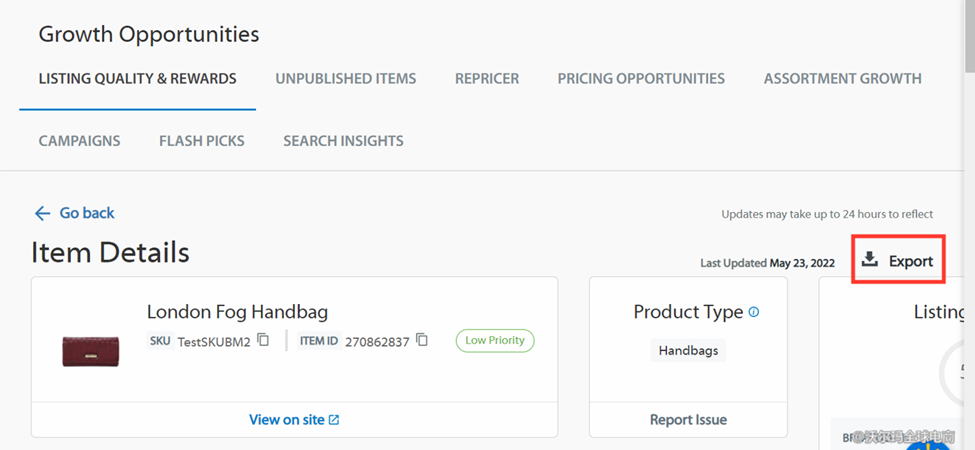Click the Report Issue button
The height and width of the screenshot is (450, 975).
[688, 420]
